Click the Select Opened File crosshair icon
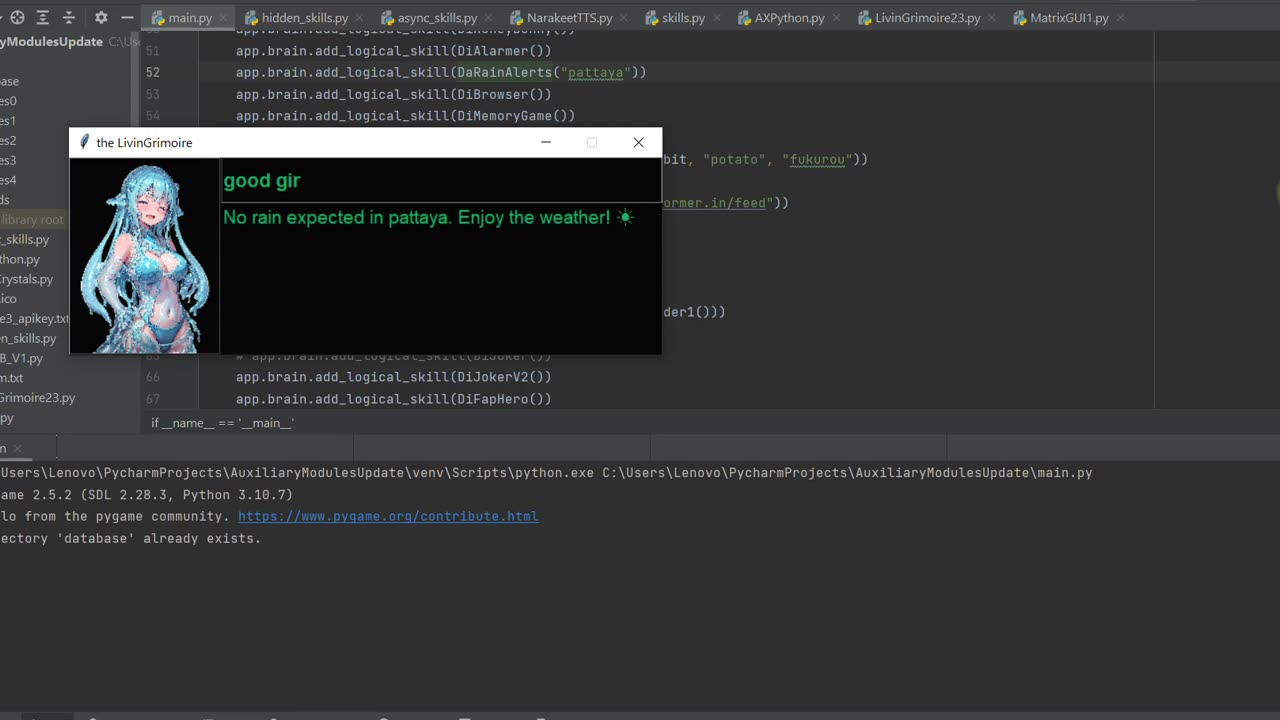The height and width of the screenshot is (720, 1280). pos(17,18)
